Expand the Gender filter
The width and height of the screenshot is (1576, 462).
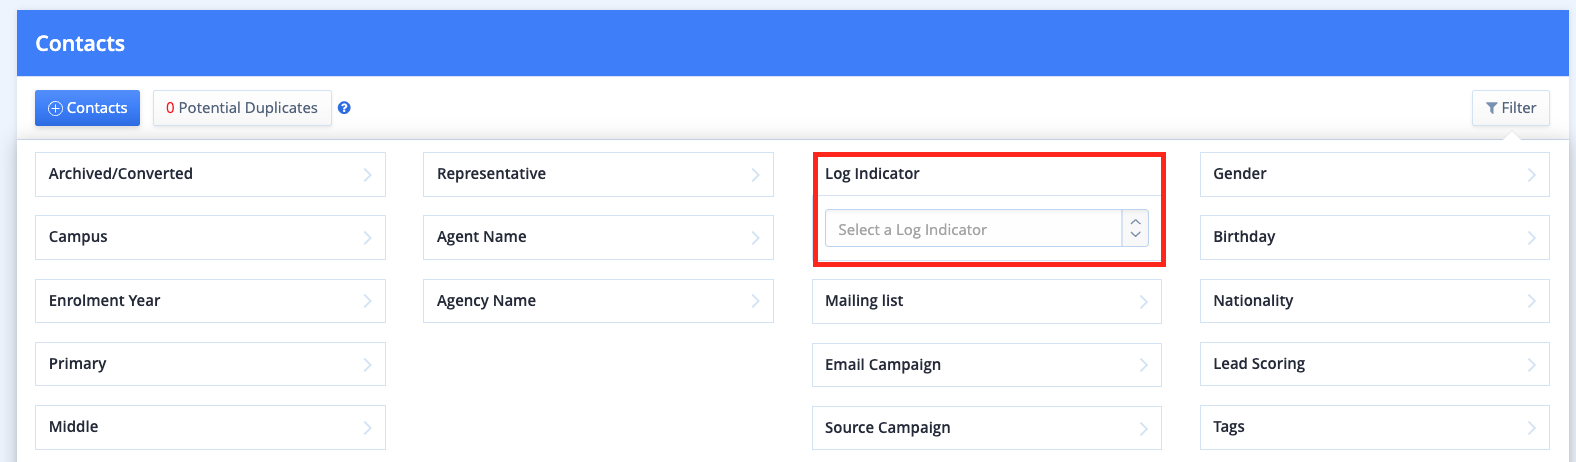pos(1375,174)
